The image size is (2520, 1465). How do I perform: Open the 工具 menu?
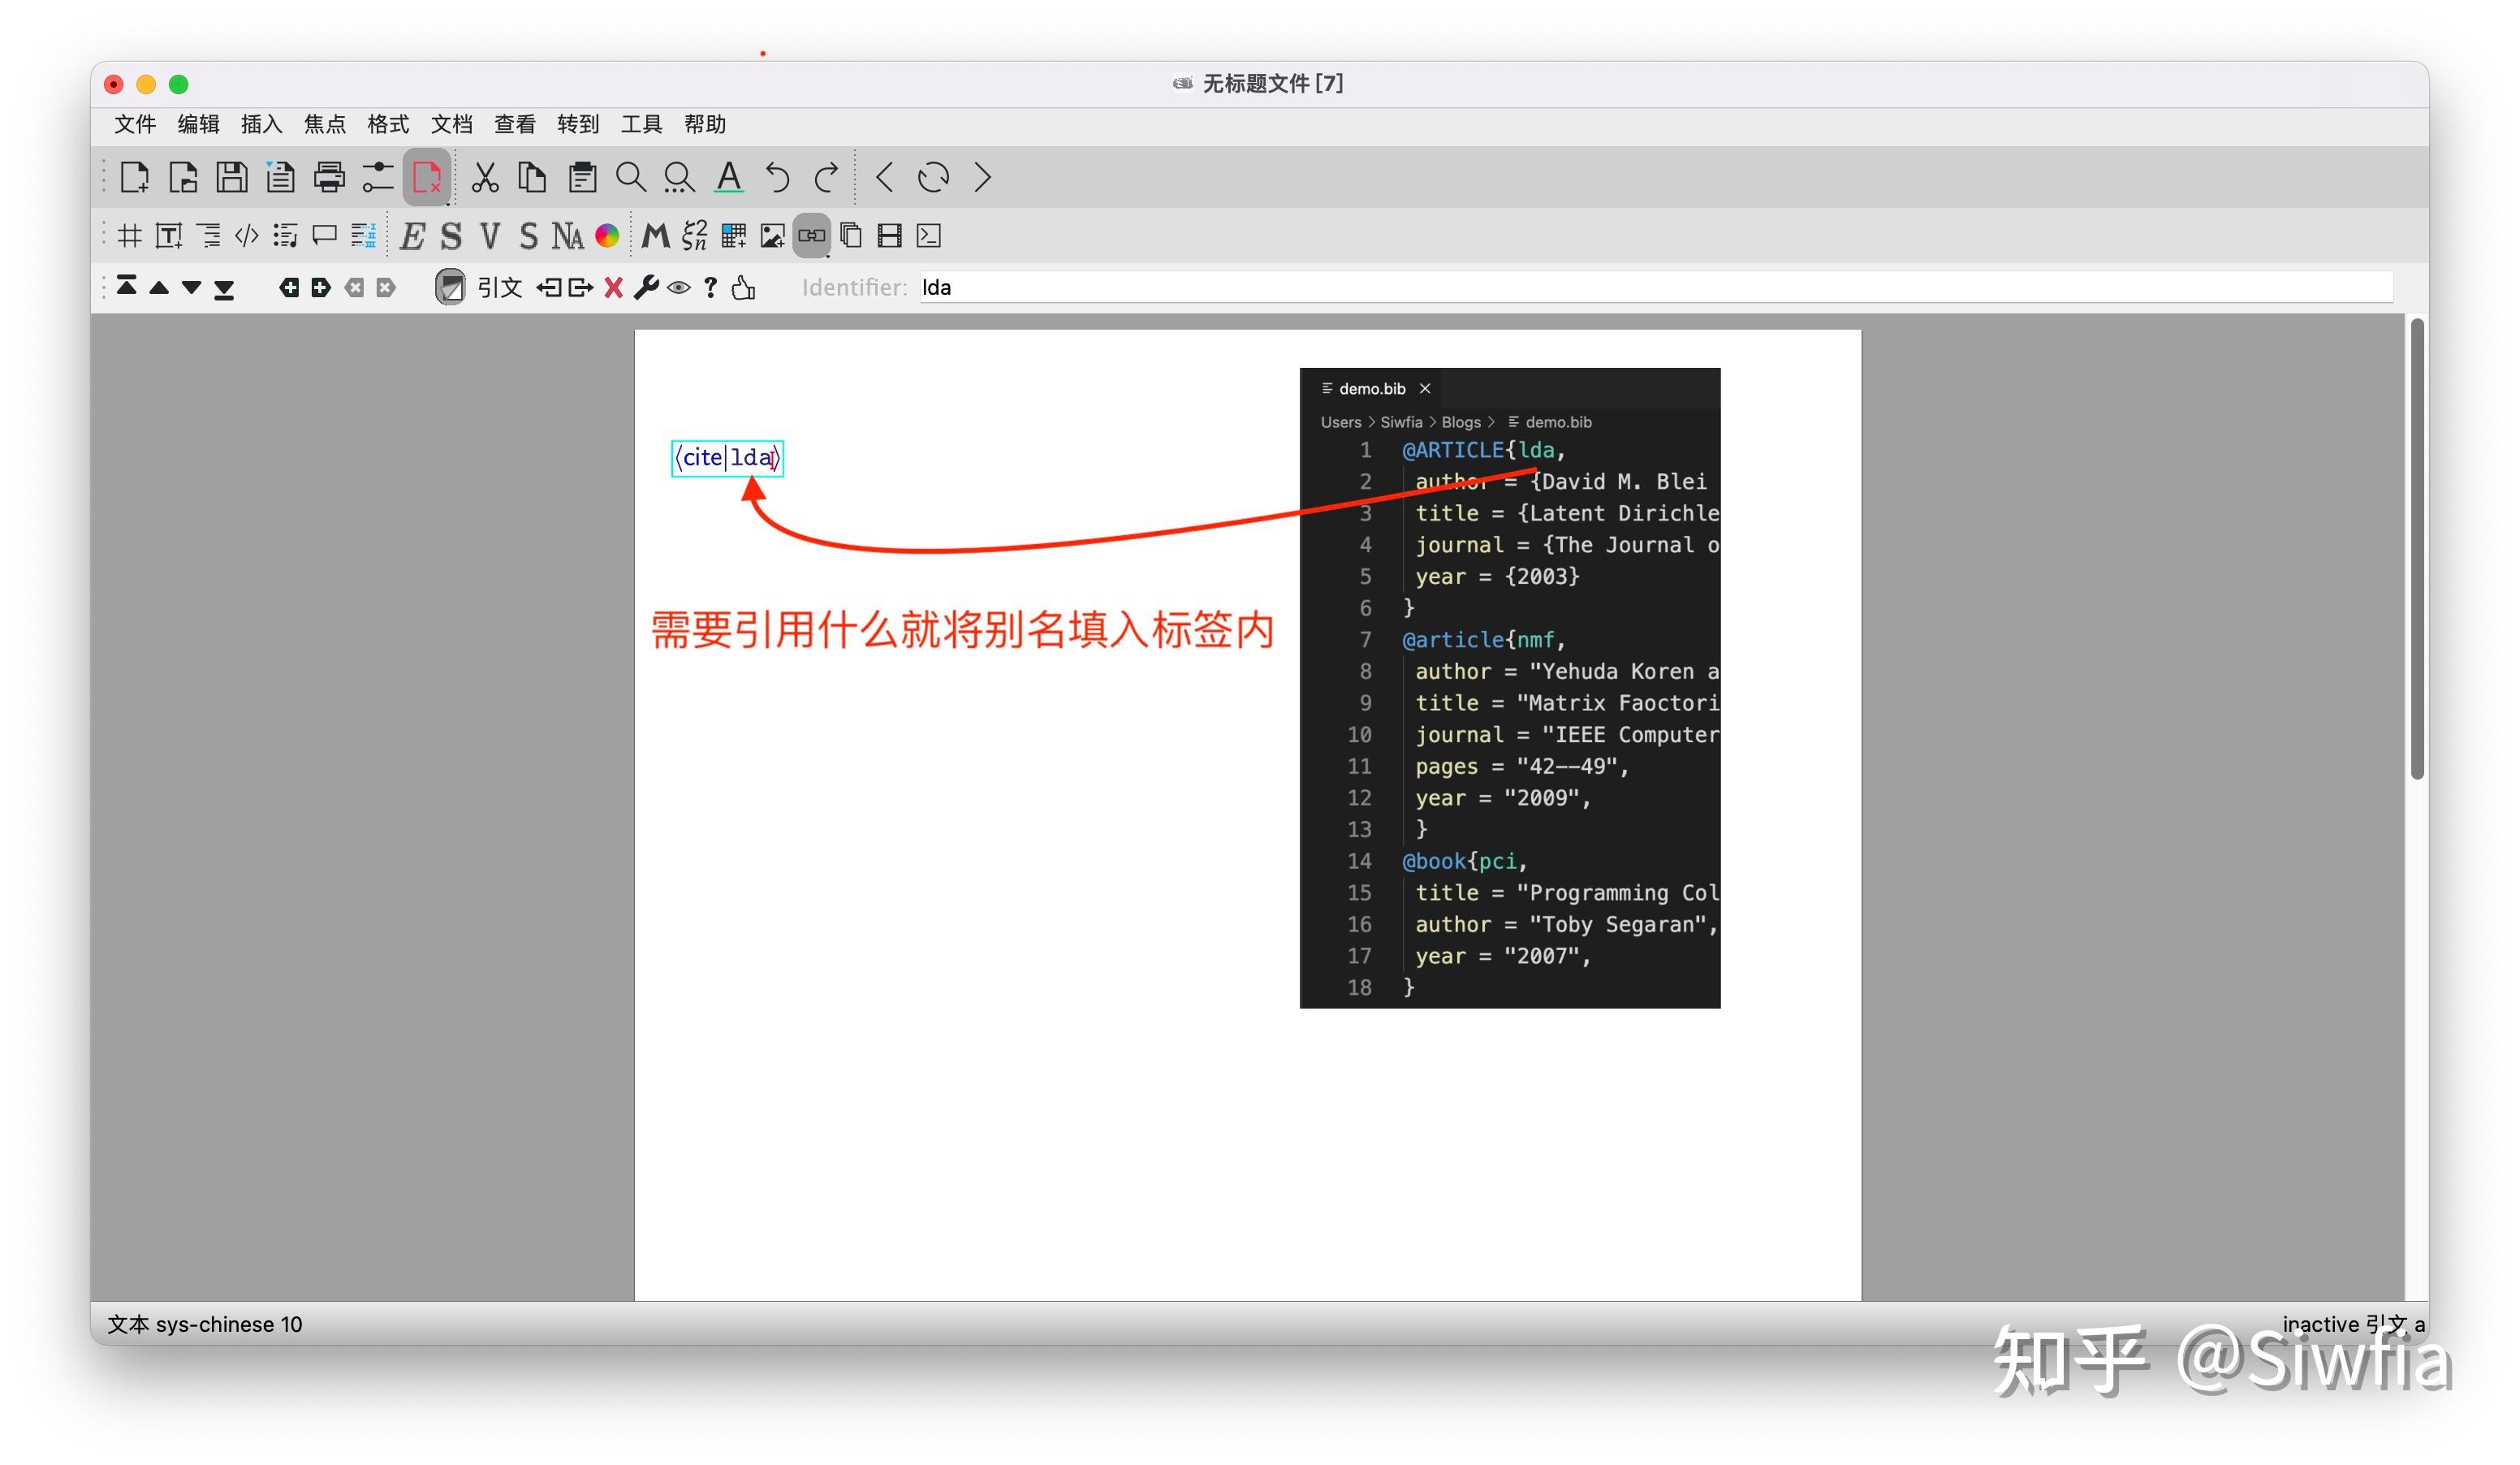click(x=641, y=124)
